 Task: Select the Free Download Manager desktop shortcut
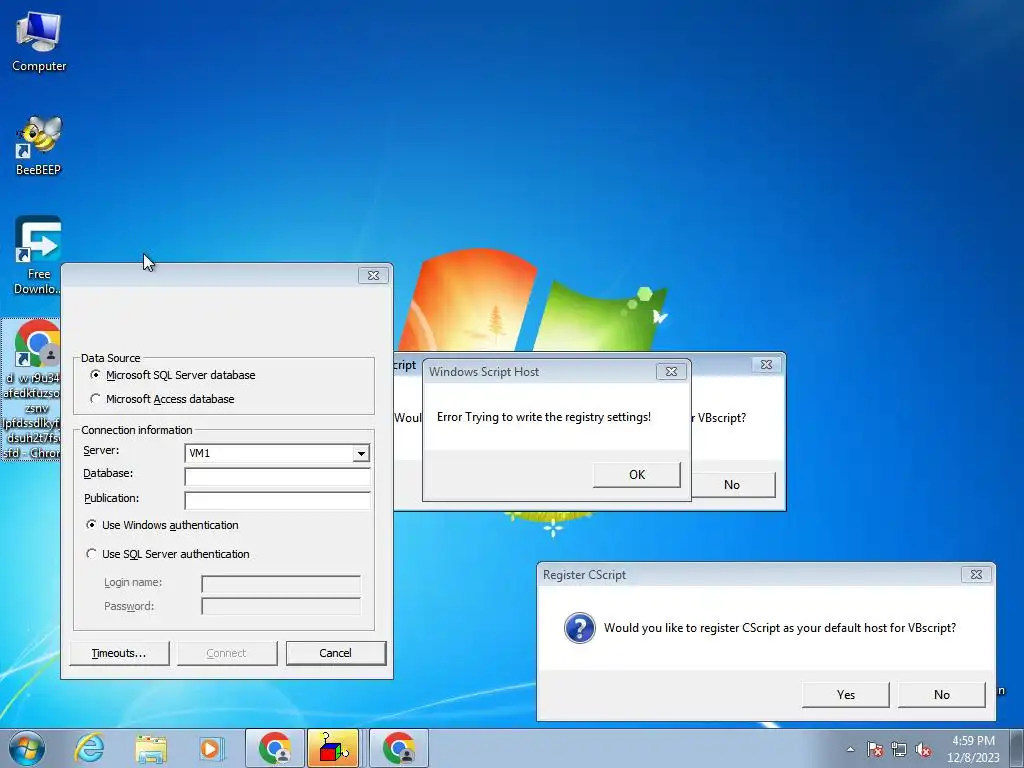[39, 255]
